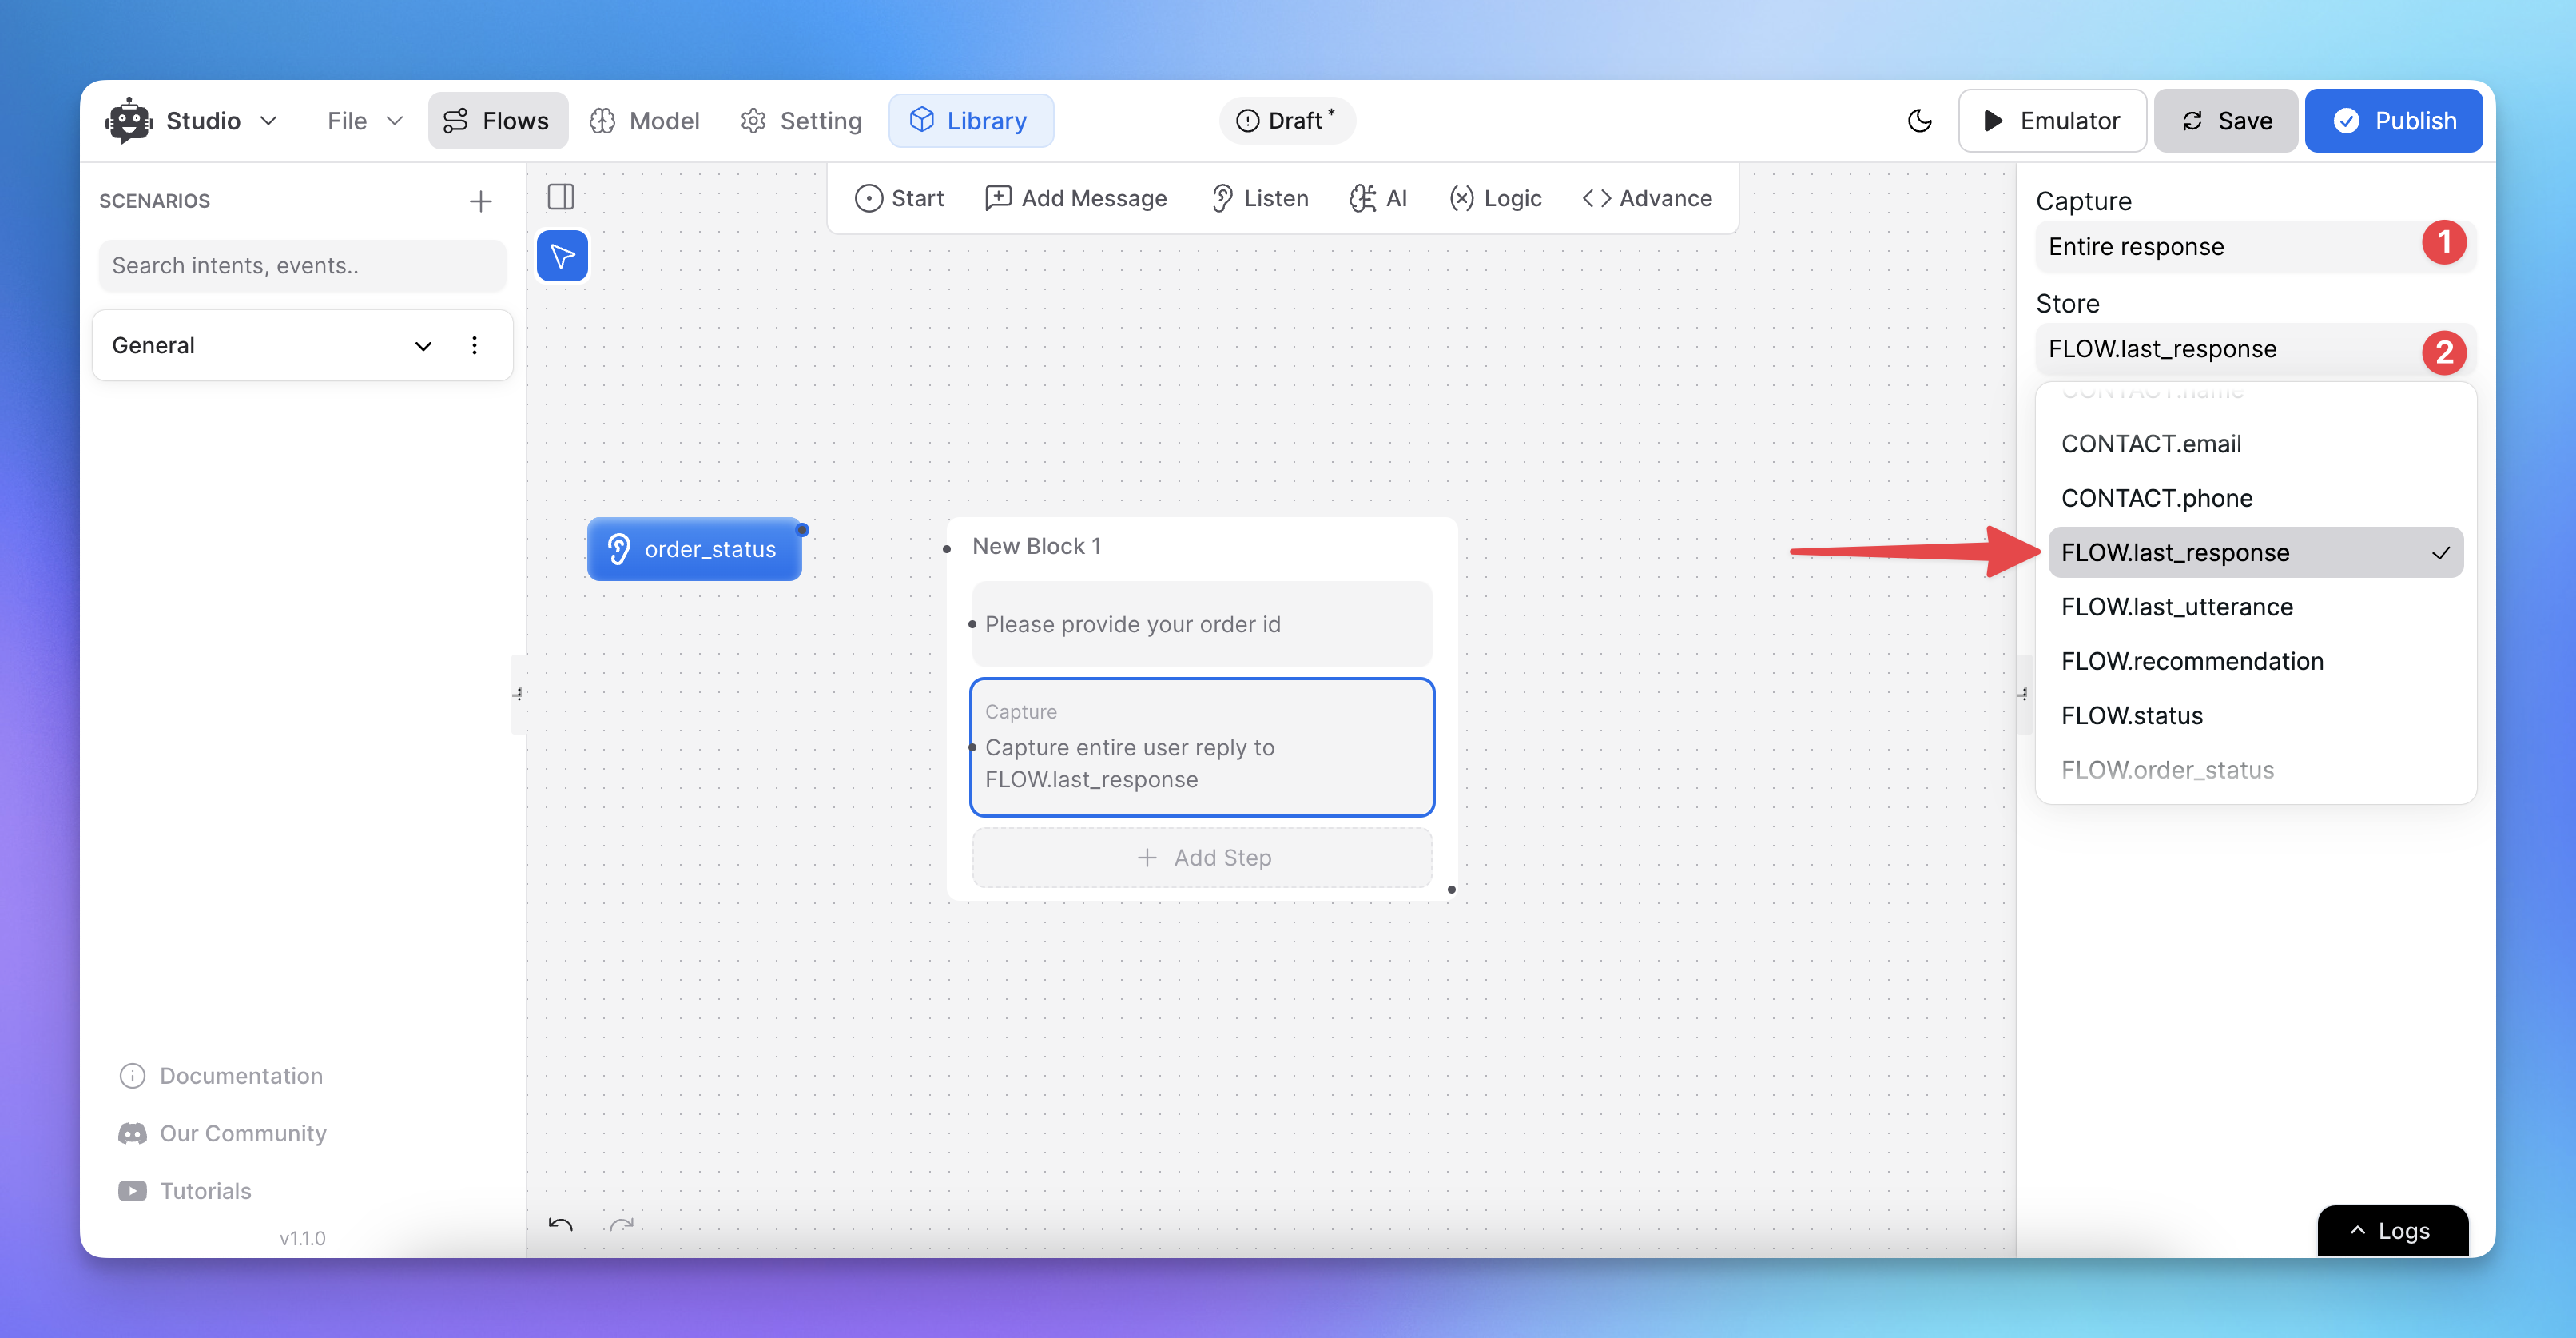Open the Logic toolbar item
This screenshot has height=1338, width=2576.
1496,198
